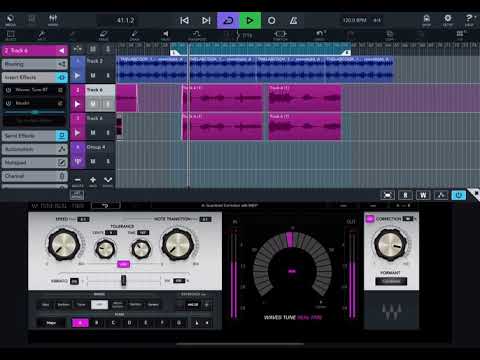Viewport: 480px width, 360px height.
Task: Open the Setup gear icon
Action: tap(448, 20)
